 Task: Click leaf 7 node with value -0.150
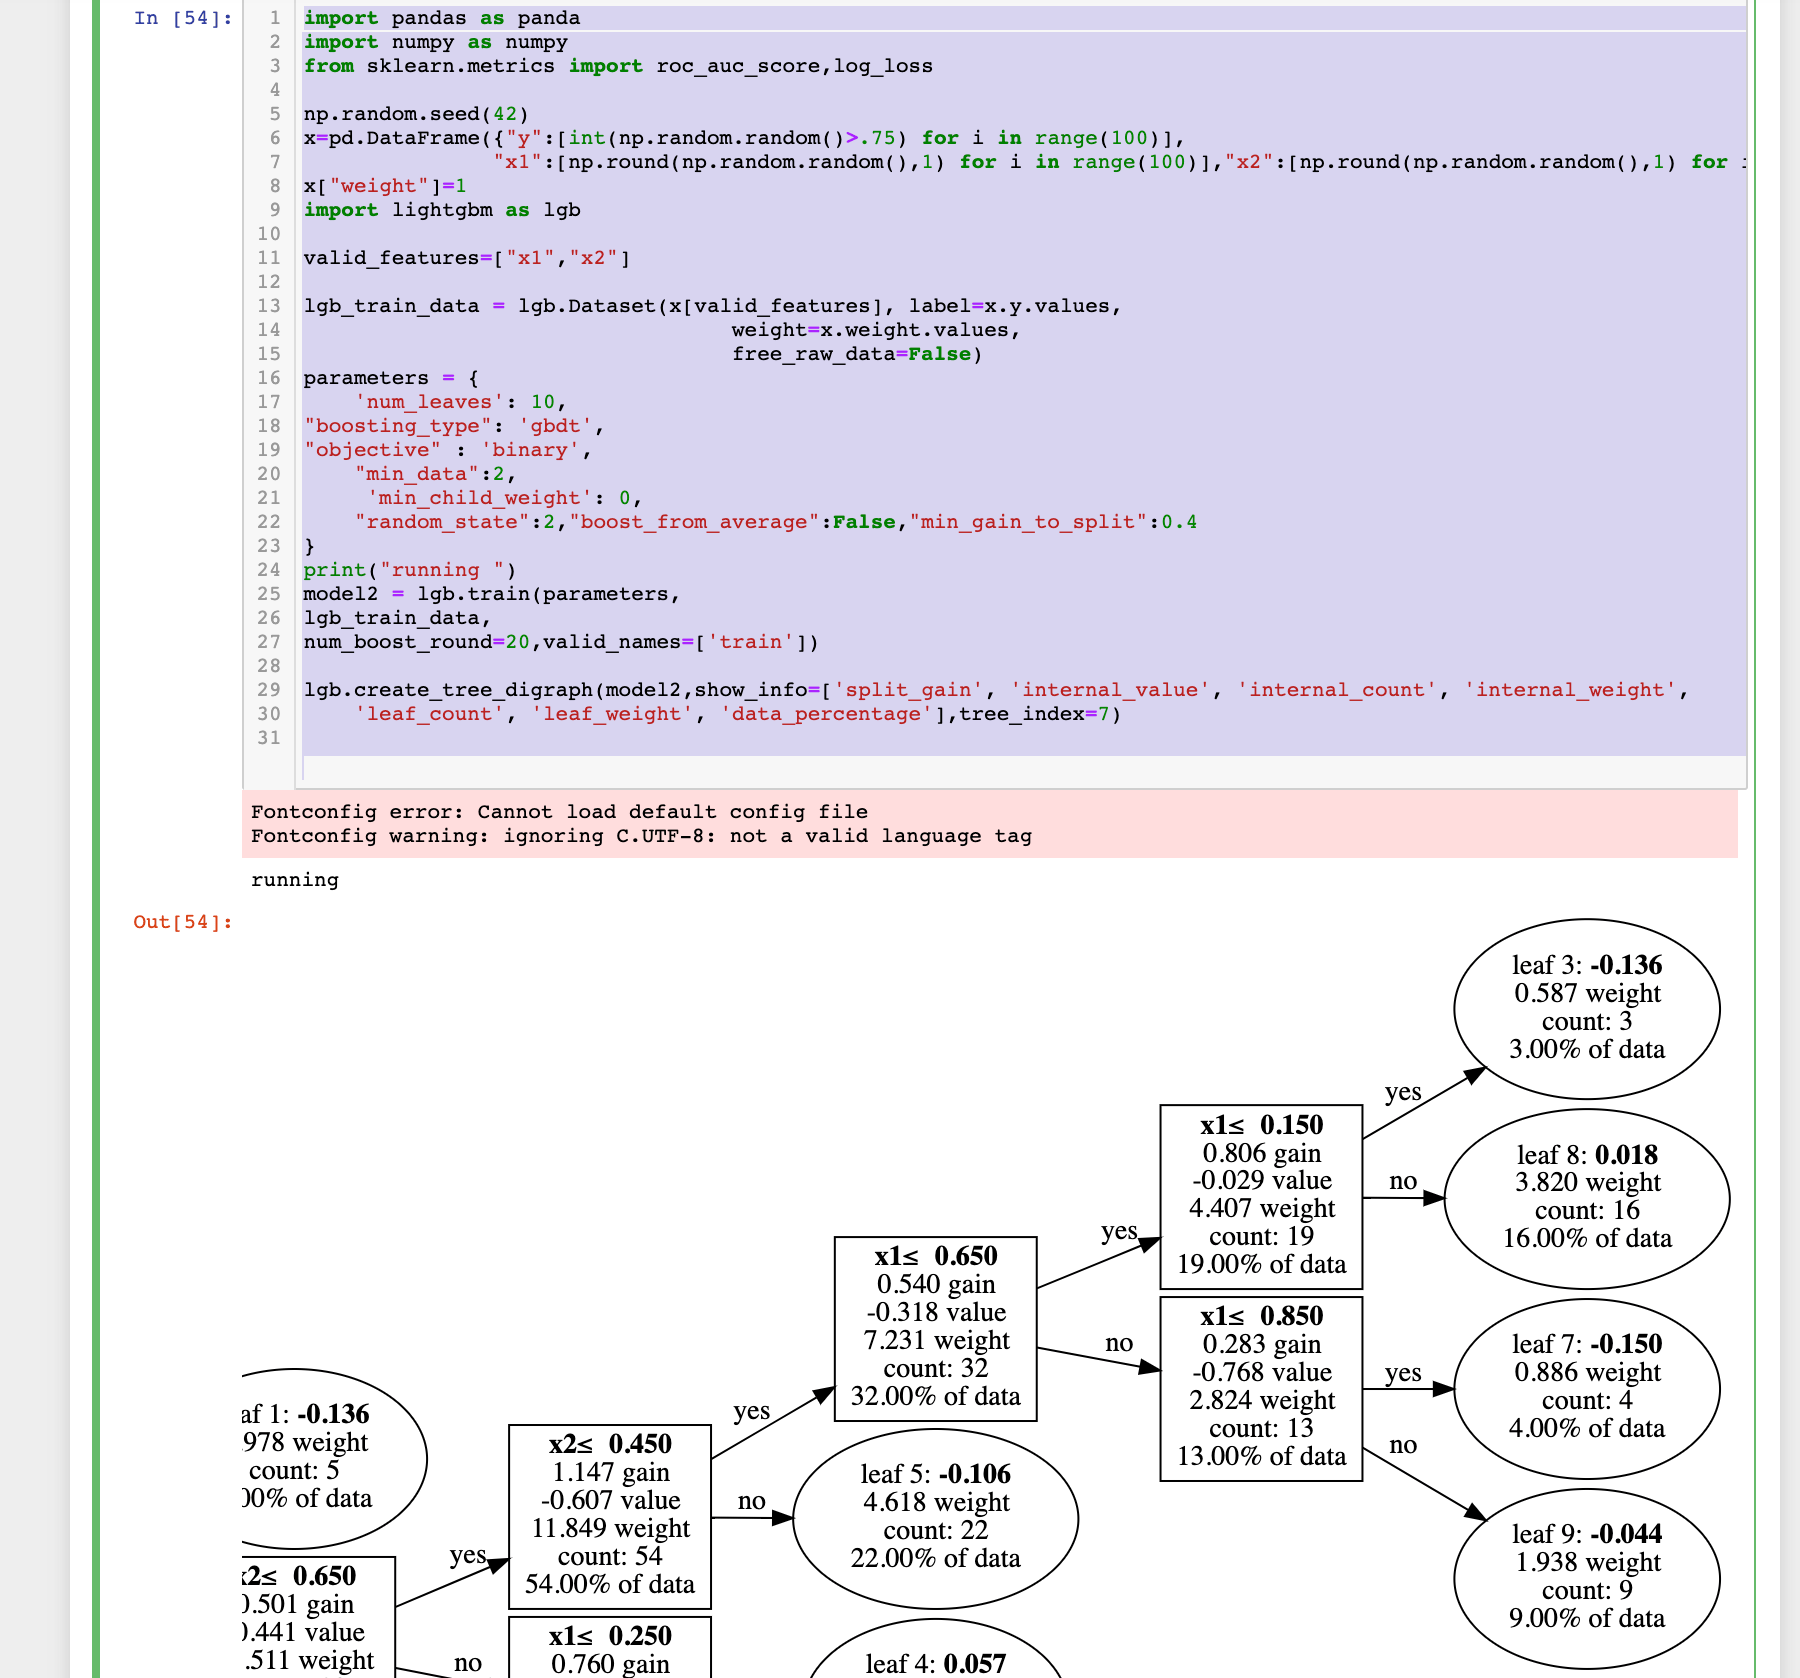click(x=1587, y=1388)
